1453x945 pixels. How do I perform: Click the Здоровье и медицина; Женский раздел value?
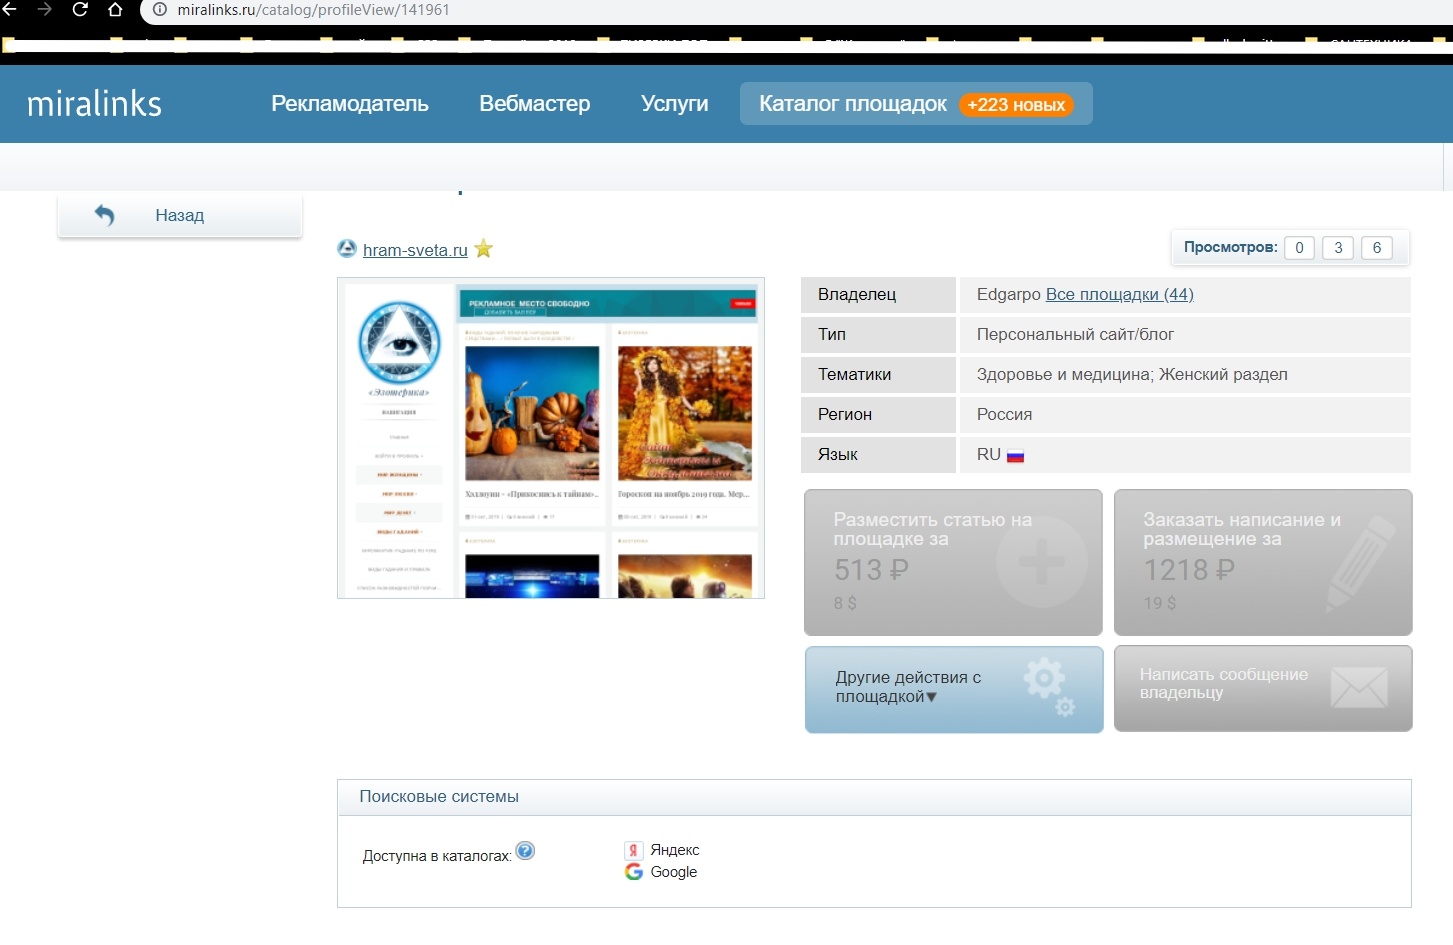[x=1132, y=374]
